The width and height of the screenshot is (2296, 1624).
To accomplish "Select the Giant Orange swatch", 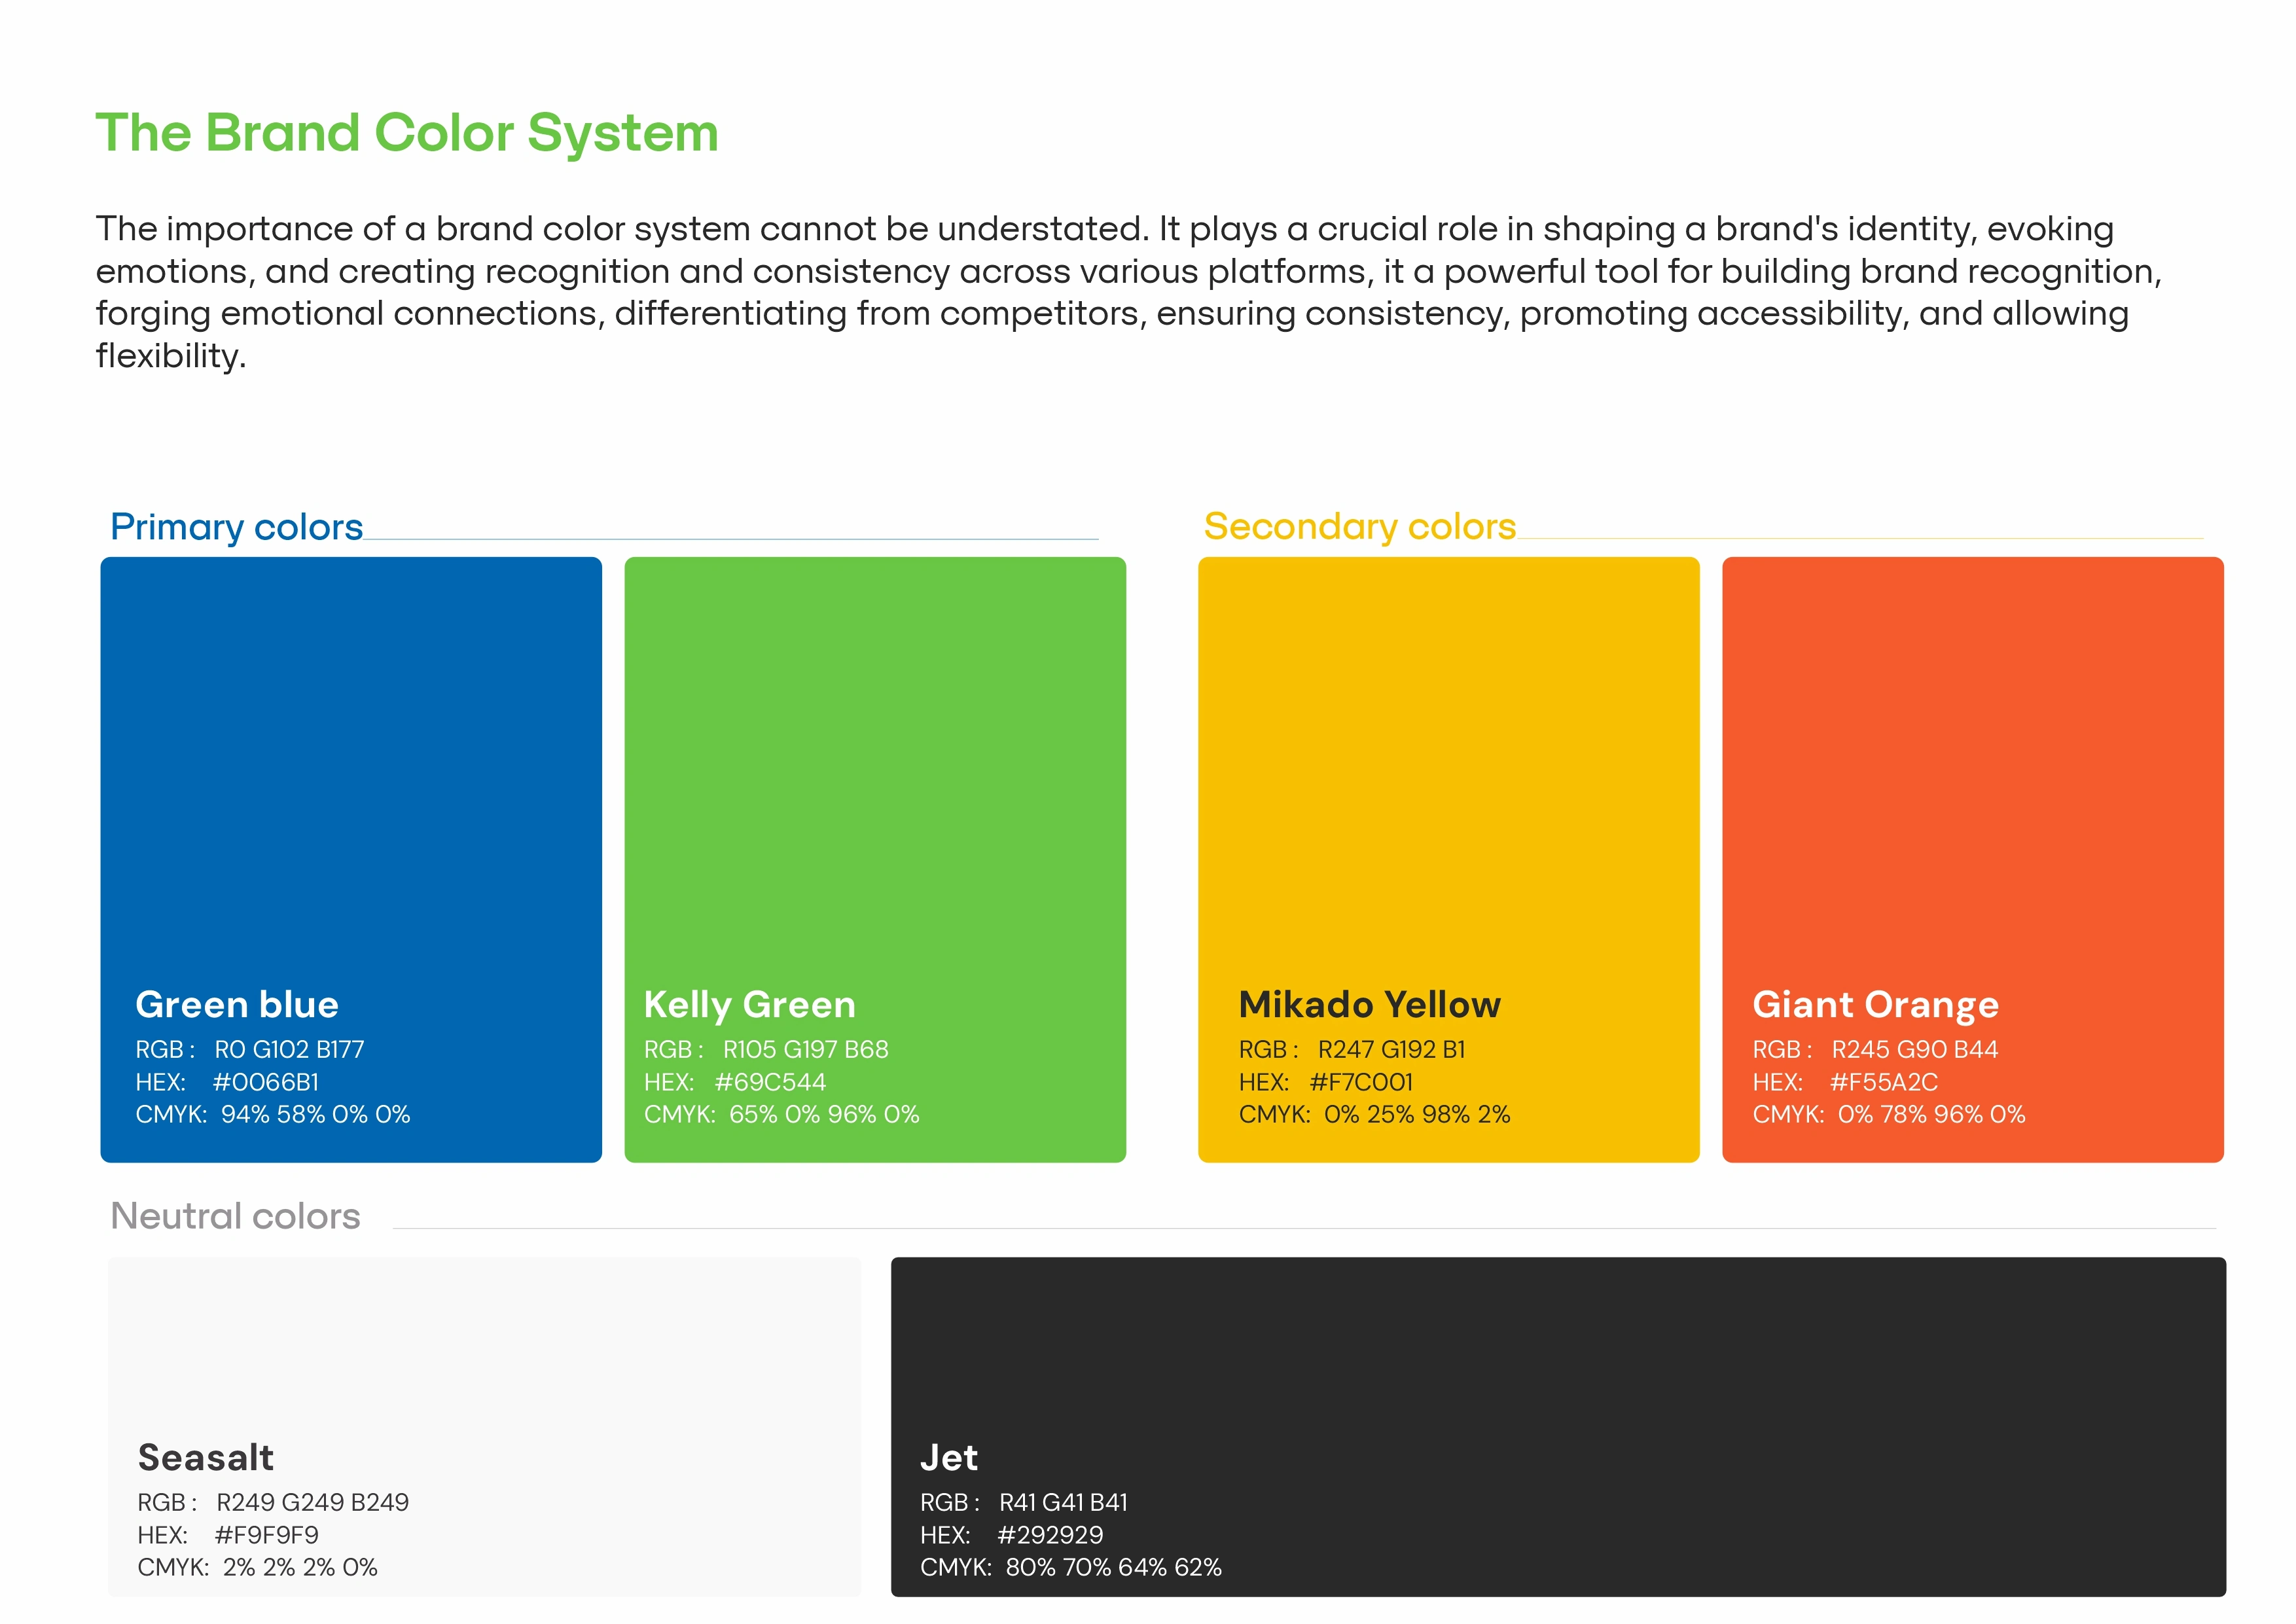I will pos(1972,760).
